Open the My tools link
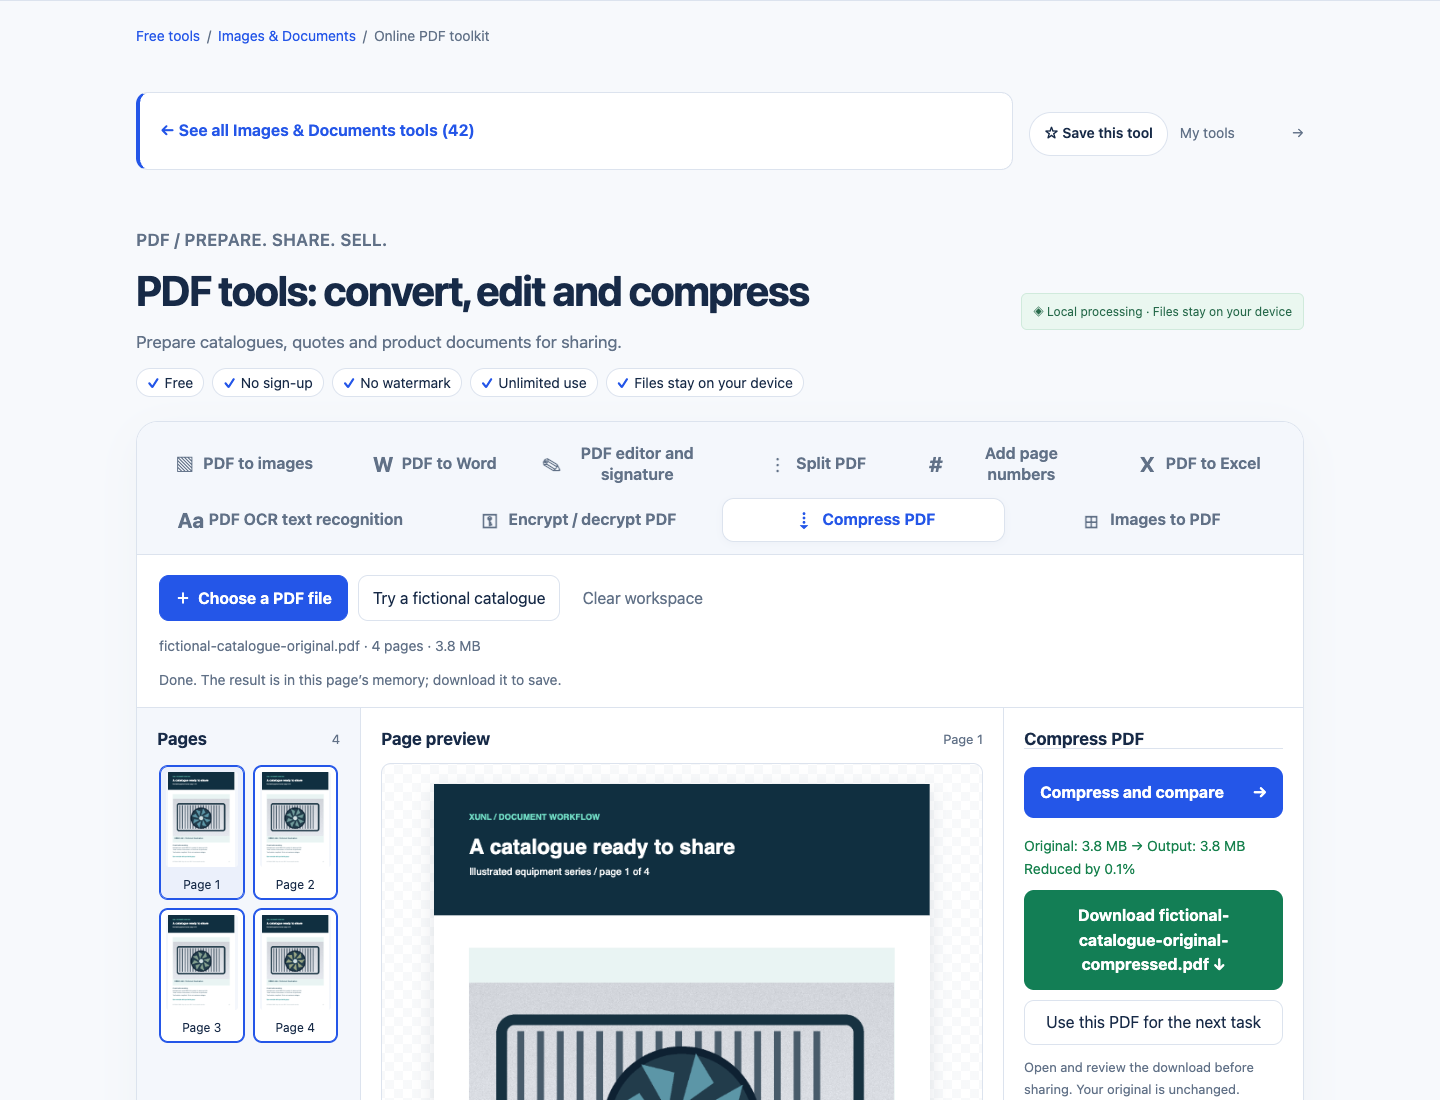This screenshot has width=1440, height=1100. (x=1207, y=133)
